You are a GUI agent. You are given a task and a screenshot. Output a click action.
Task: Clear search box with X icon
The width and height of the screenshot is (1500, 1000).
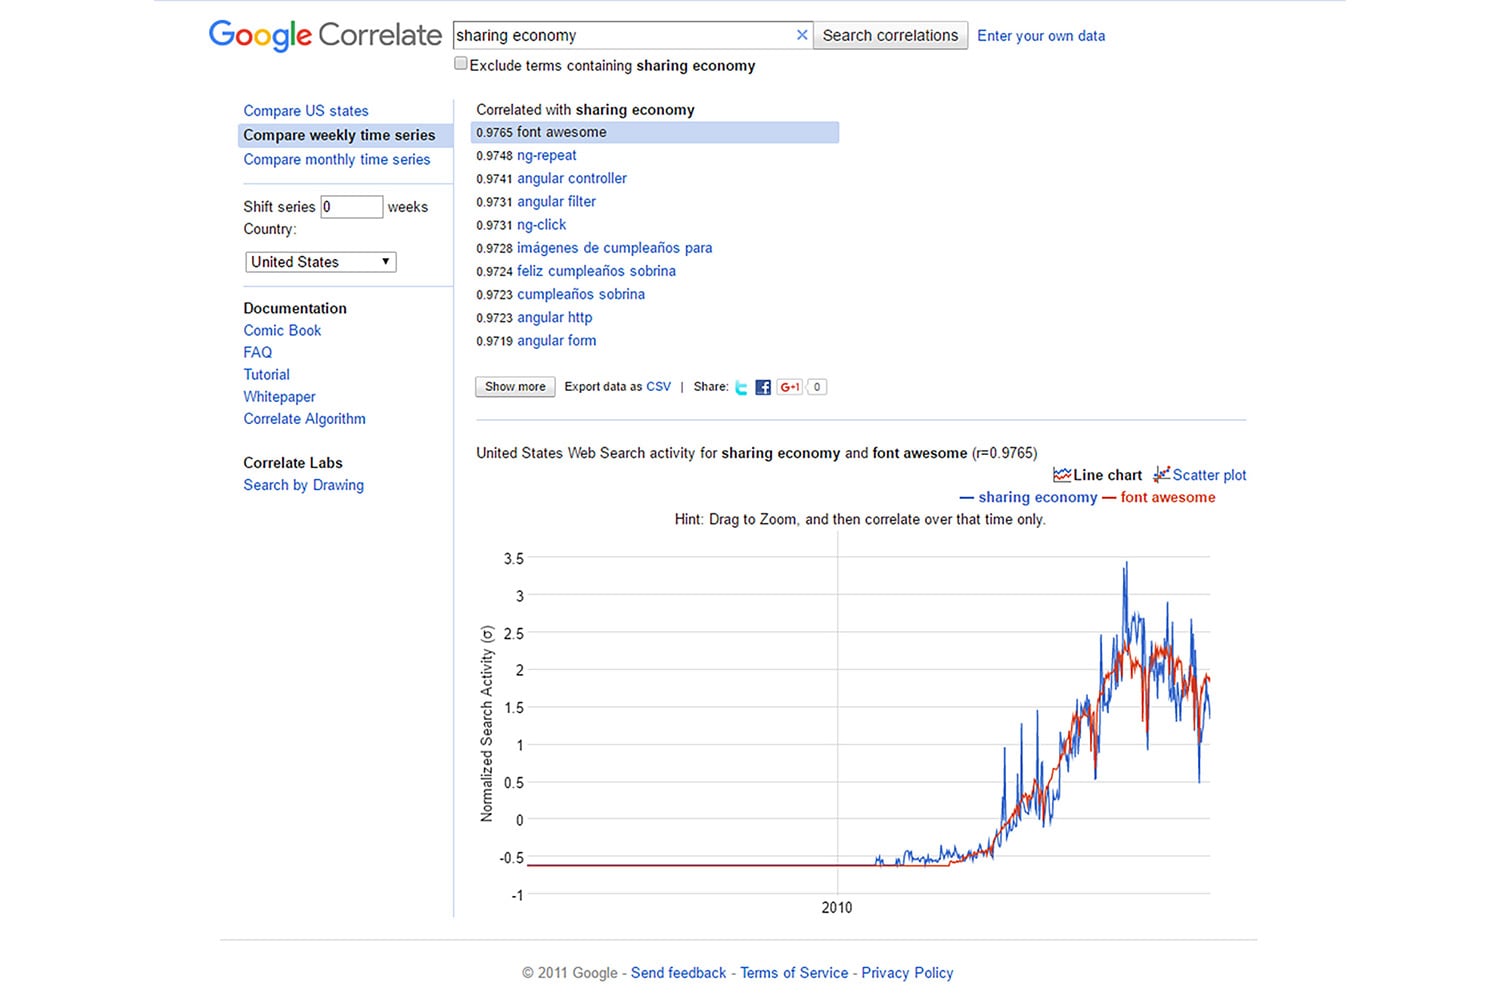801,35
